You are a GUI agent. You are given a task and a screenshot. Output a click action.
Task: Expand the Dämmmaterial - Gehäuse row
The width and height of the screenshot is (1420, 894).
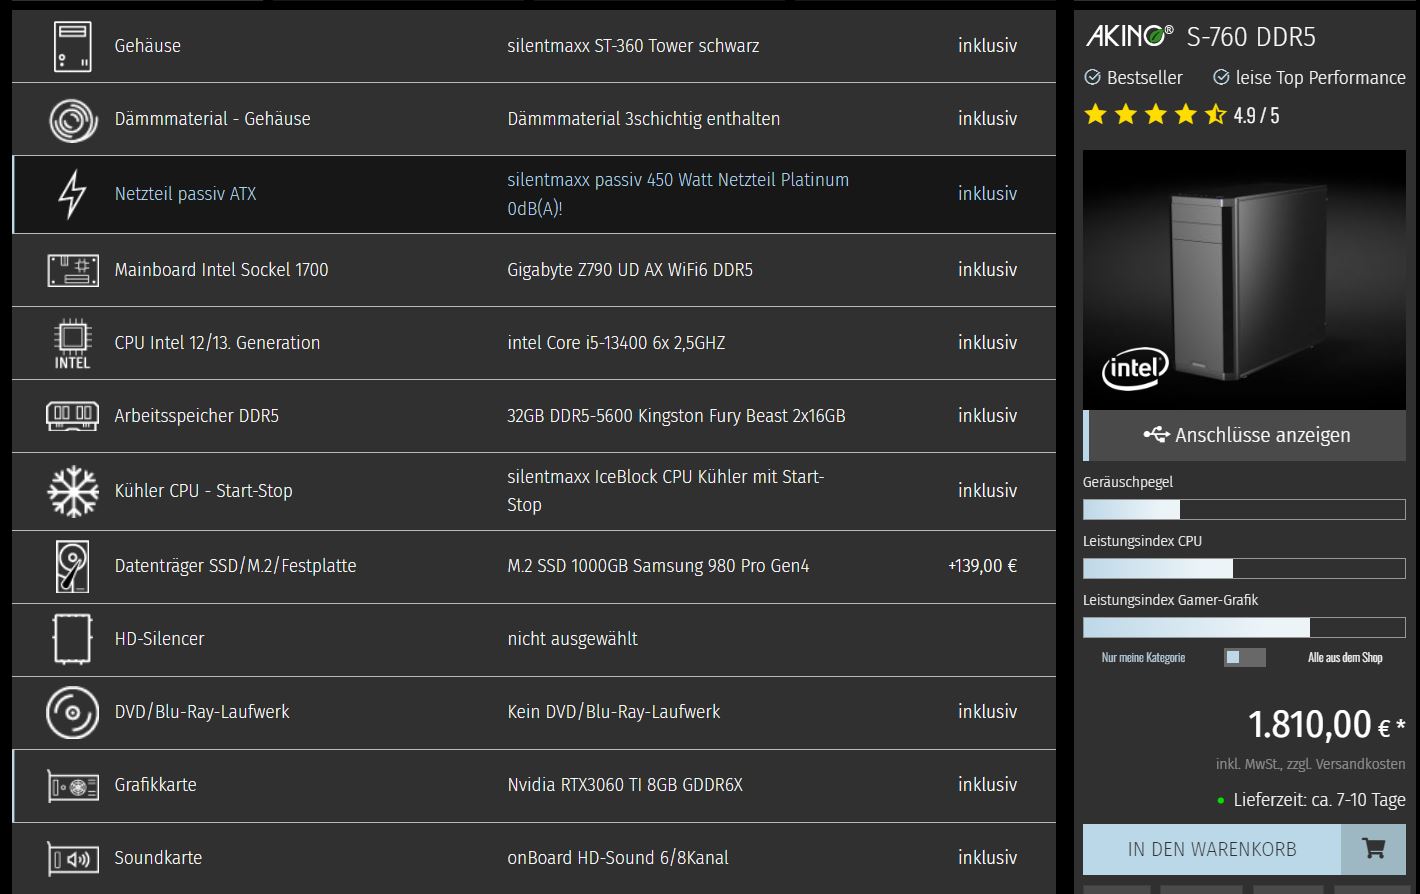(x=534, y=119)
